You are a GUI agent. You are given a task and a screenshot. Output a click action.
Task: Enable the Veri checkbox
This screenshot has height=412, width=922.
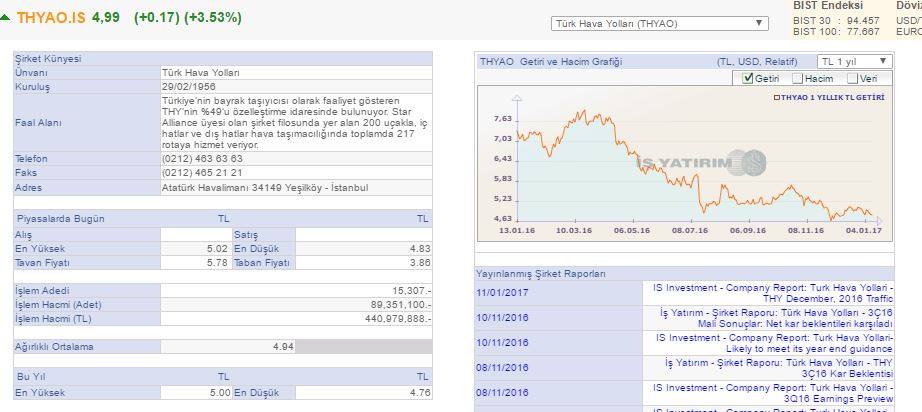point(852,78)
